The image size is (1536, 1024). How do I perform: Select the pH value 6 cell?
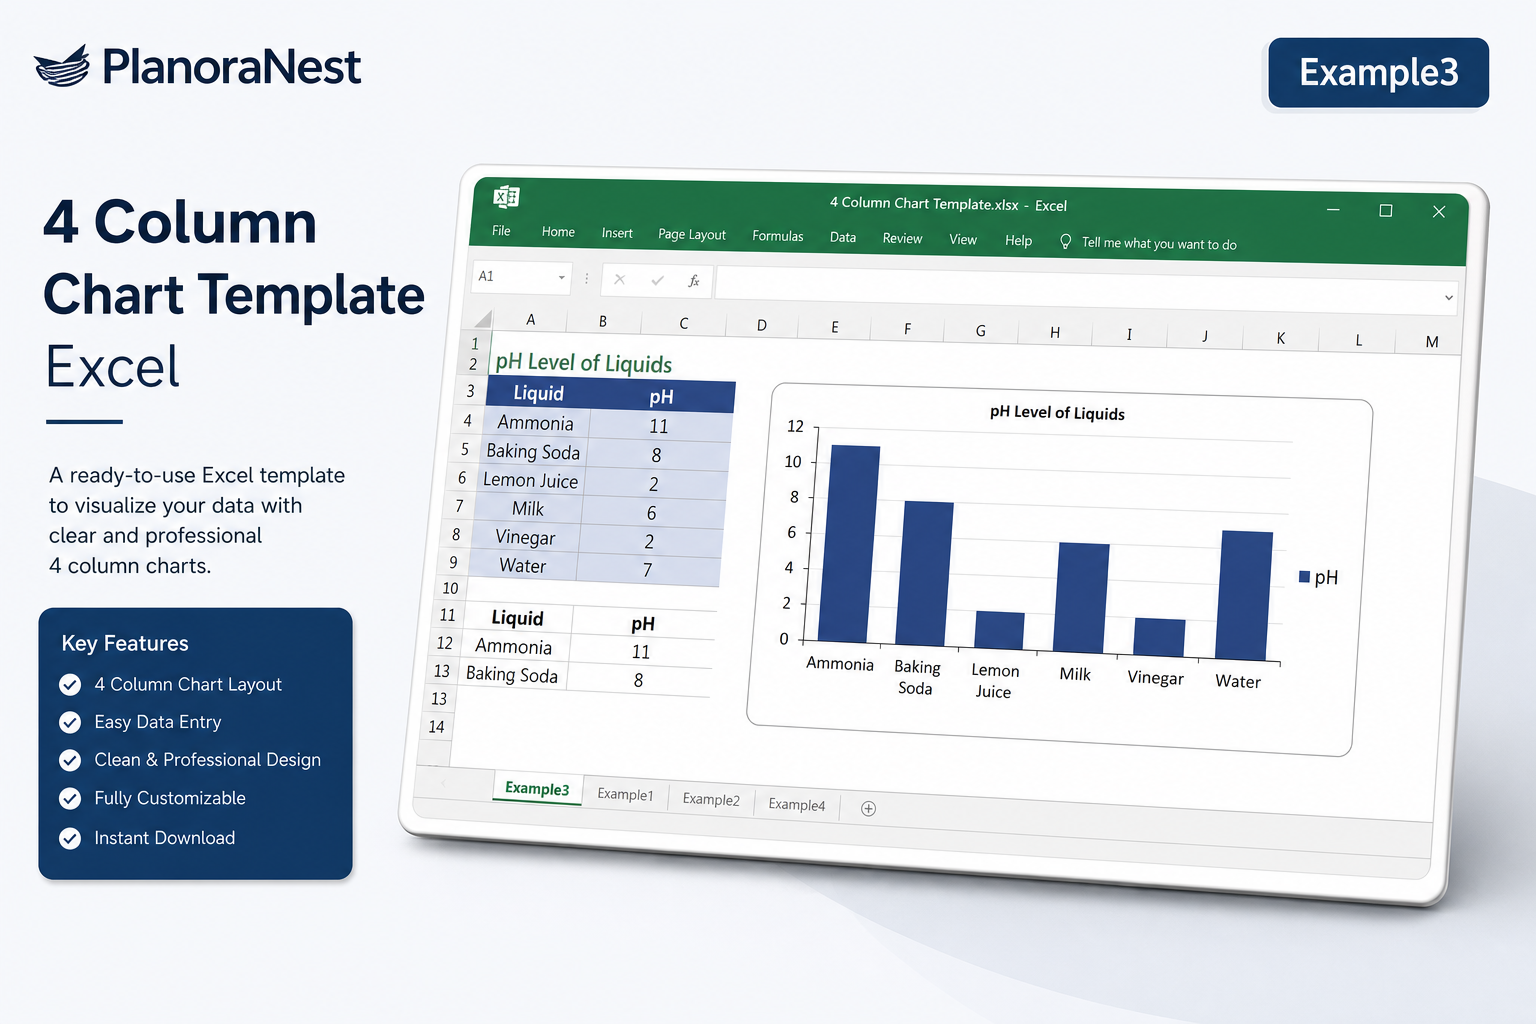coord(651,513)
